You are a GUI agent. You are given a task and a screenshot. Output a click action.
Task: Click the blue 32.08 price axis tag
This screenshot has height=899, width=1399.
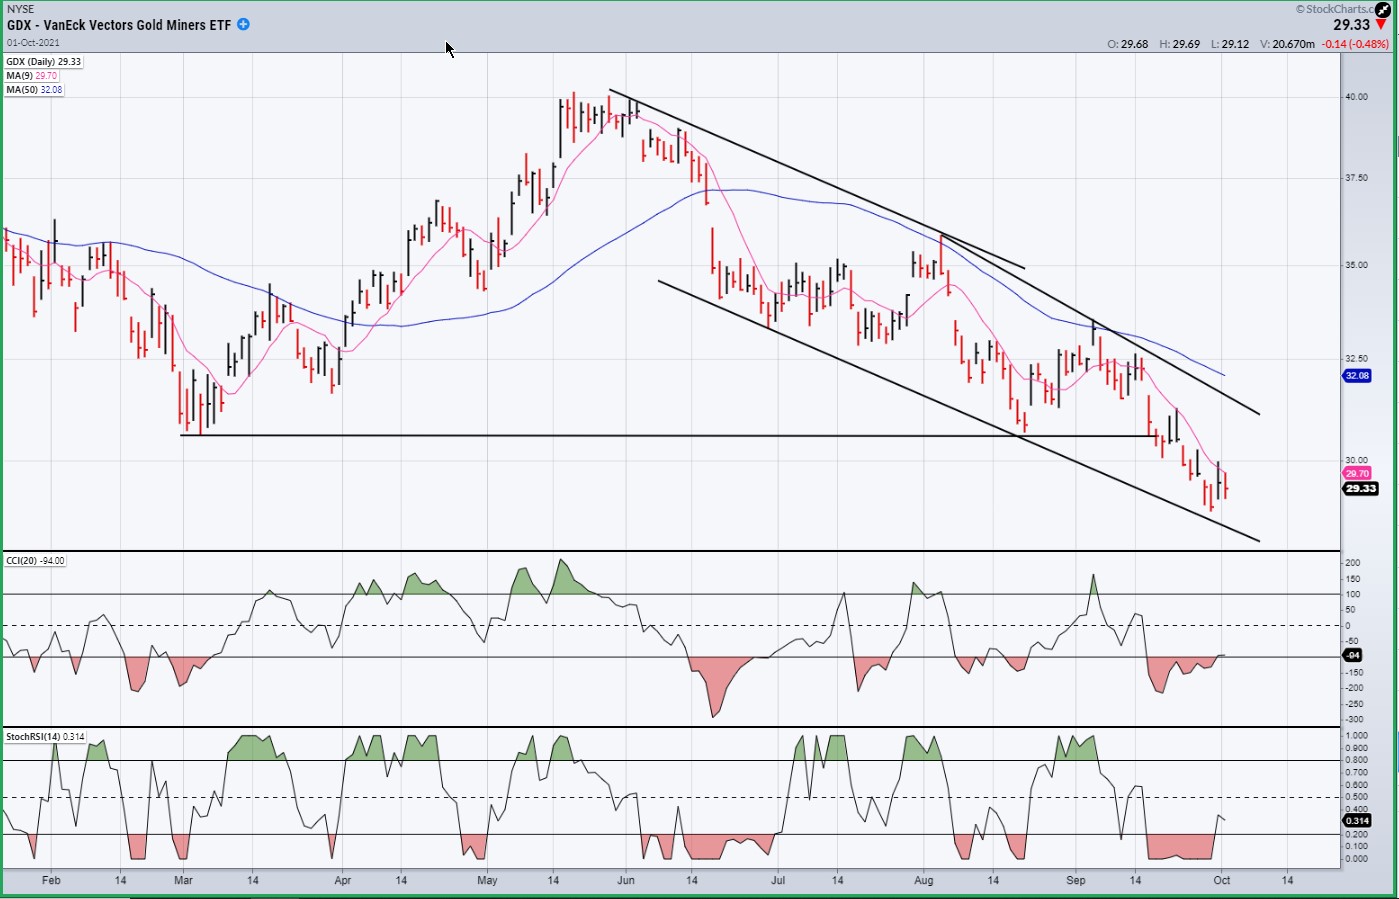point(1357,376)
